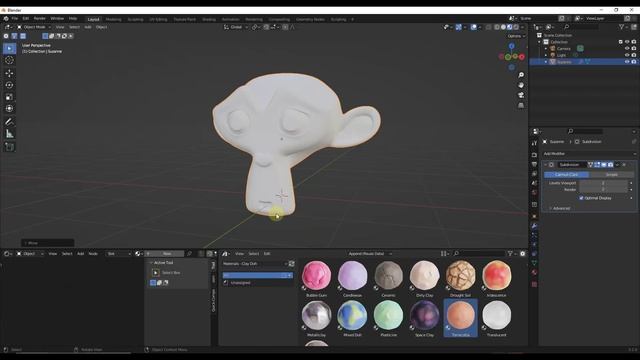Expand the Camera item in outliner
Image resolution: width=640 pixels, height=360 pixels.
click(x=546, y=49)
